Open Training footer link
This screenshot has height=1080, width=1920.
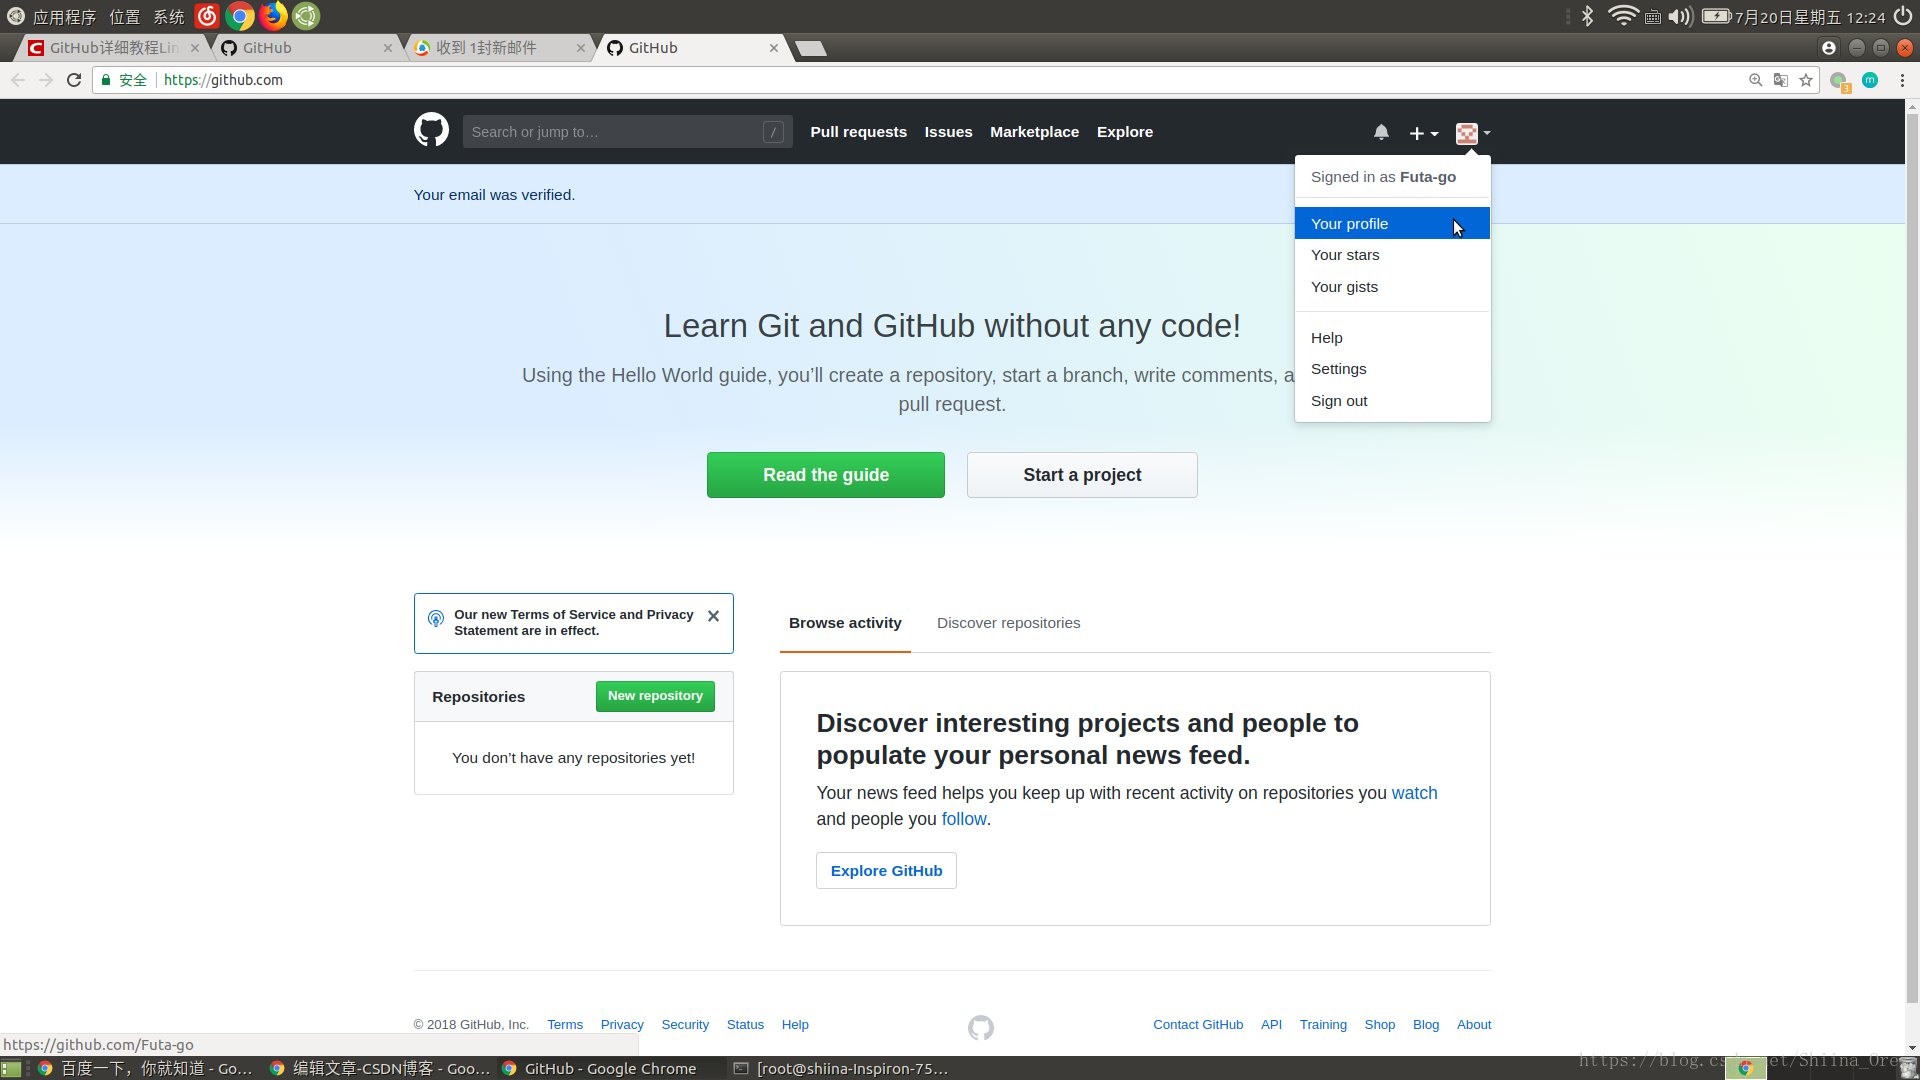(1323, 1025)
